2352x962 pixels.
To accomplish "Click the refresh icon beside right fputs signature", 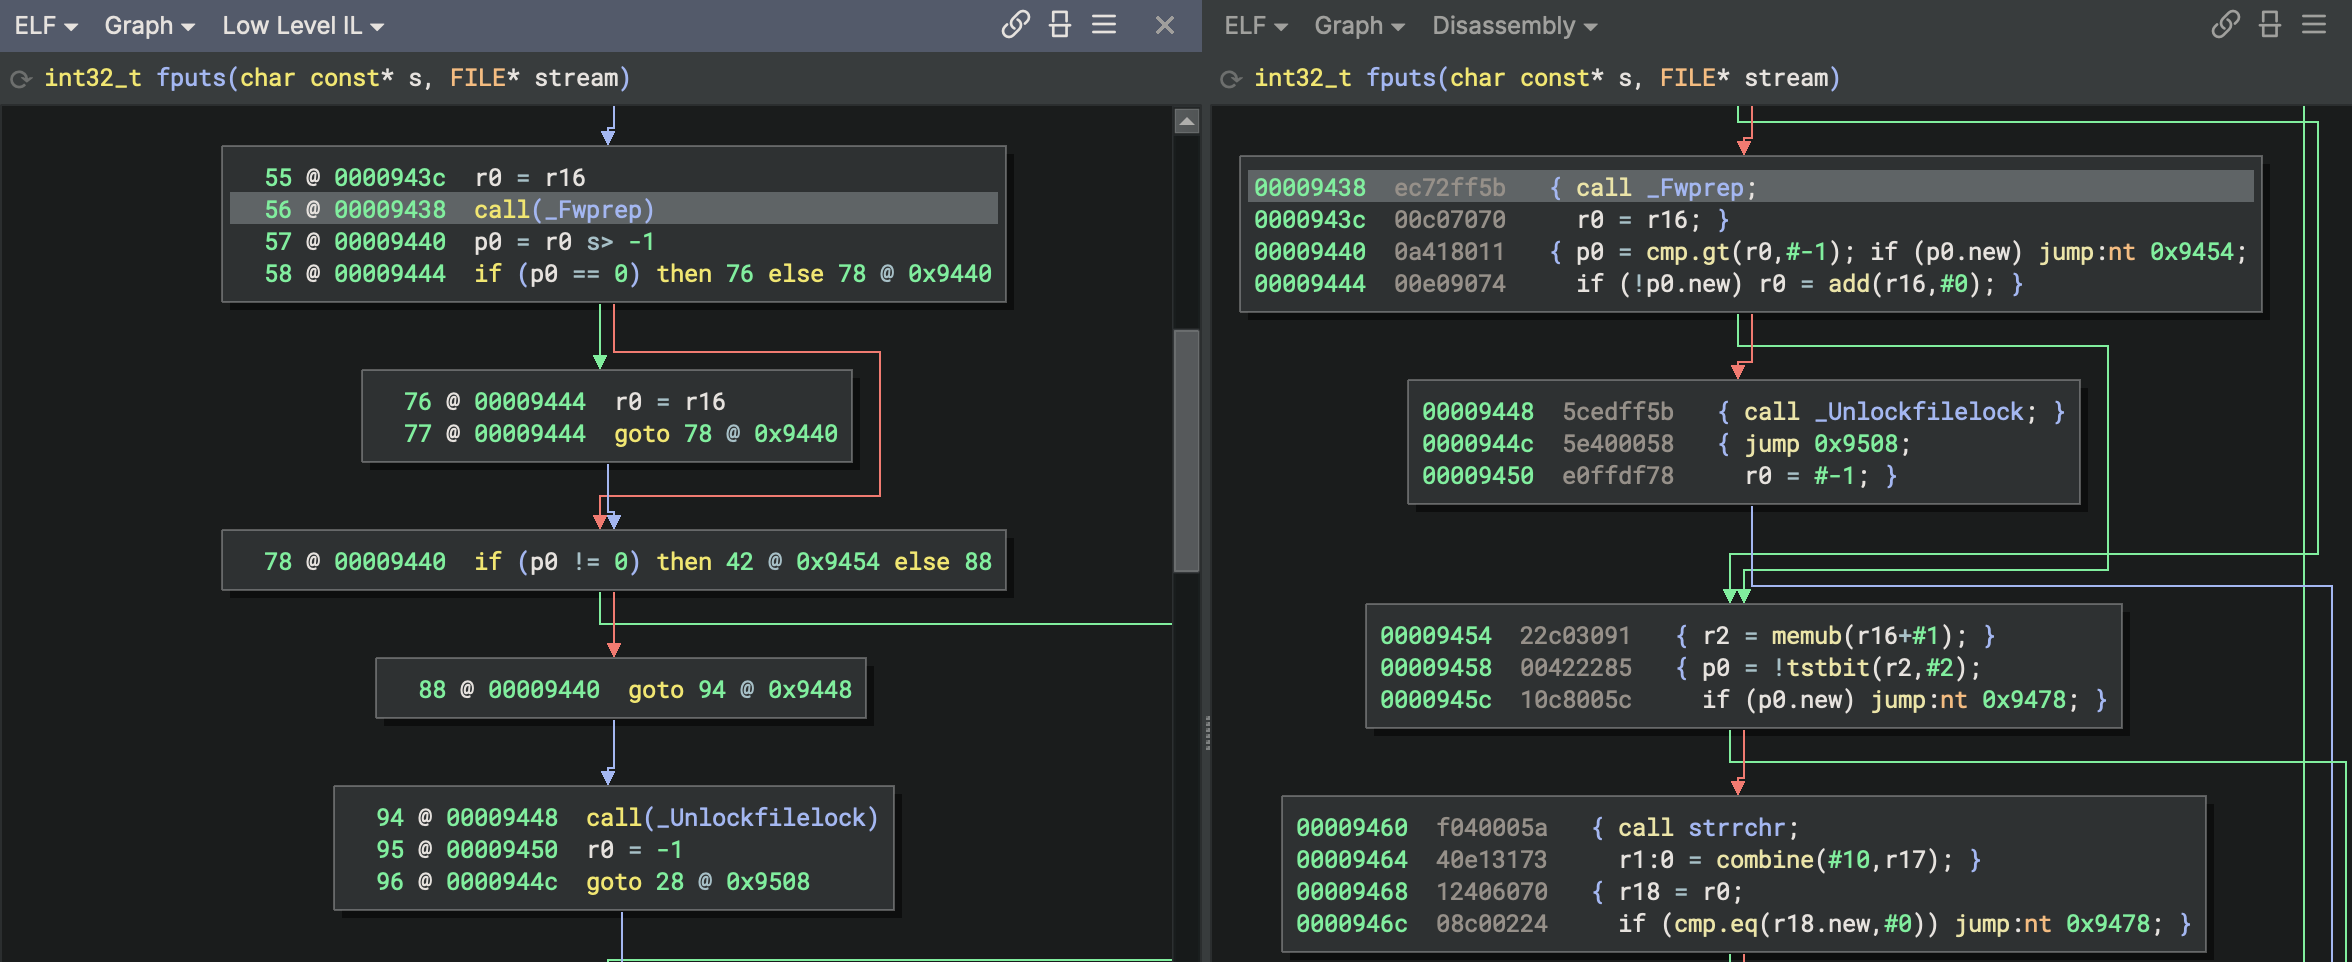I will coord(1231,78).
